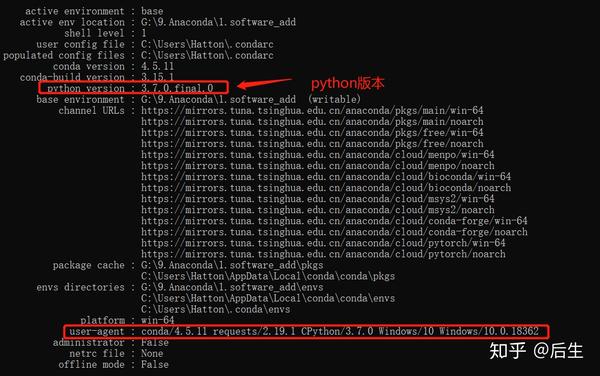Click the conda-build version 3.15.1 value

pos(157,77)
